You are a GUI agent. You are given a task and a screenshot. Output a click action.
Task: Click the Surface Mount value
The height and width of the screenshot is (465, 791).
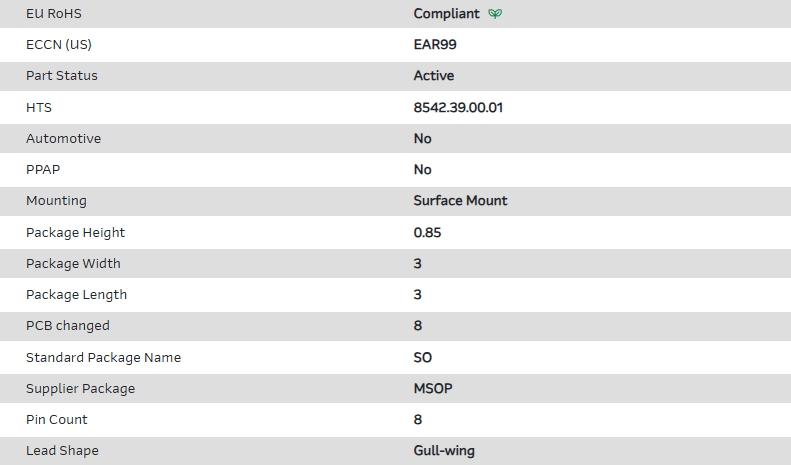(460, 201)
